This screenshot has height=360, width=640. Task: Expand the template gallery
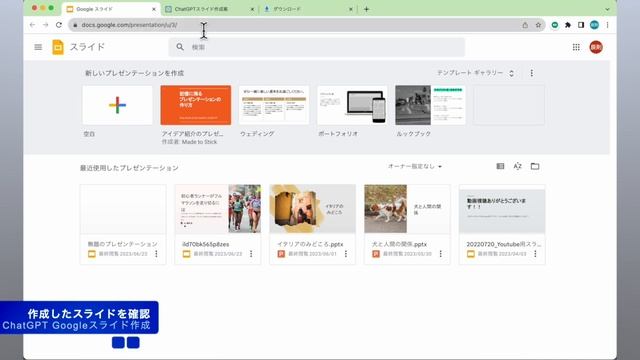pos(476,73)
